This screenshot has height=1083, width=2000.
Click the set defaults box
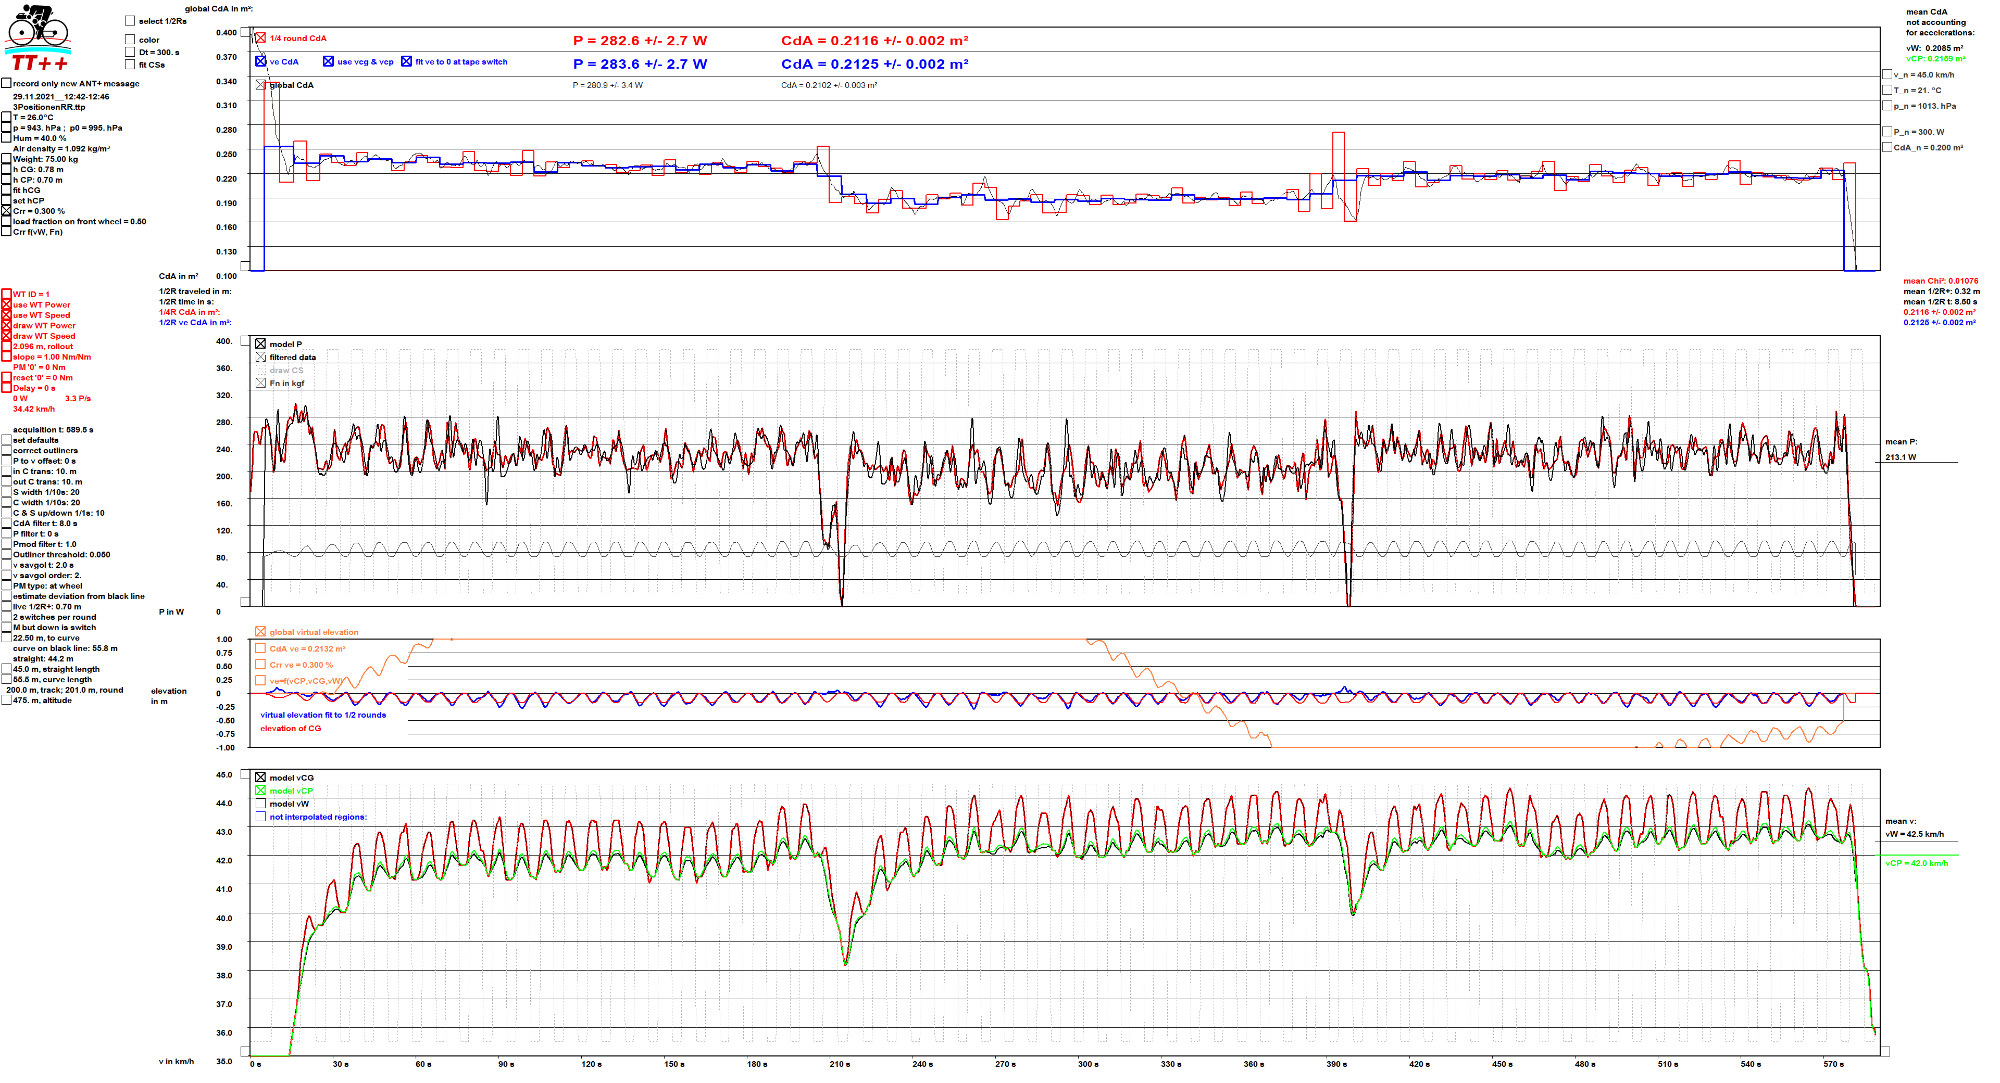coord(7,440)
